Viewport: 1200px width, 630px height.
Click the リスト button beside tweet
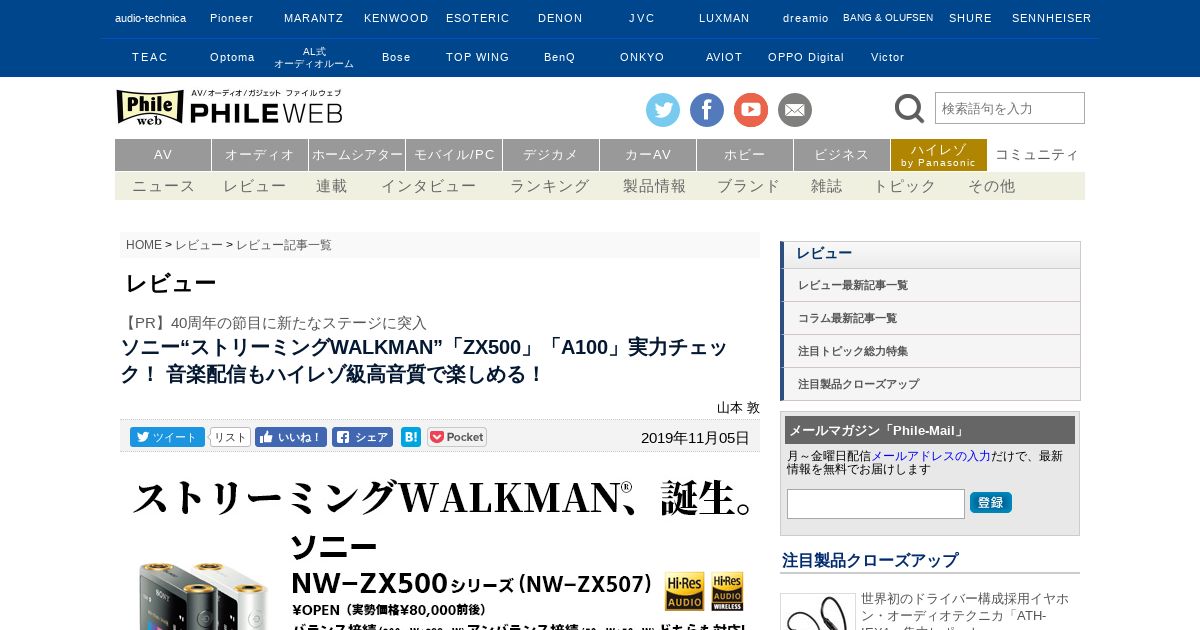230,437
